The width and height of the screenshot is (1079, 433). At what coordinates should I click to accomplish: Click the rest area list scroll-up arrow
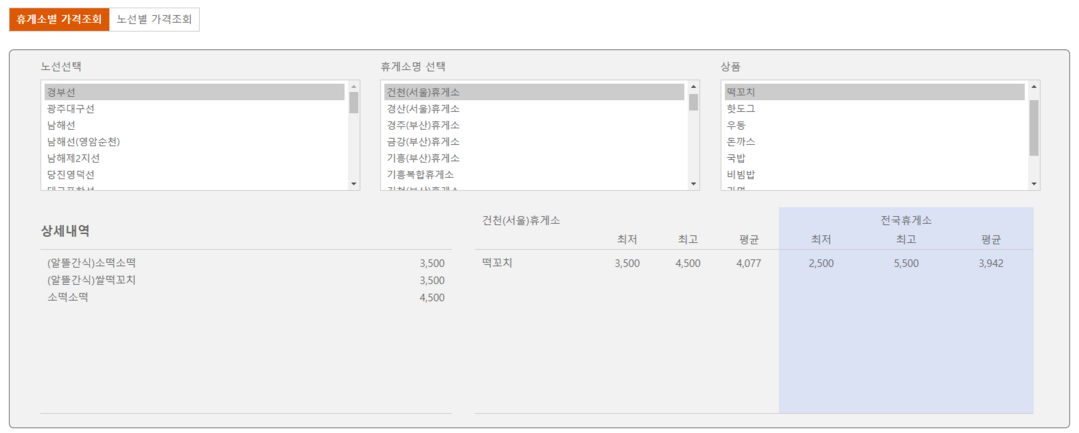[x=694, y=87]
